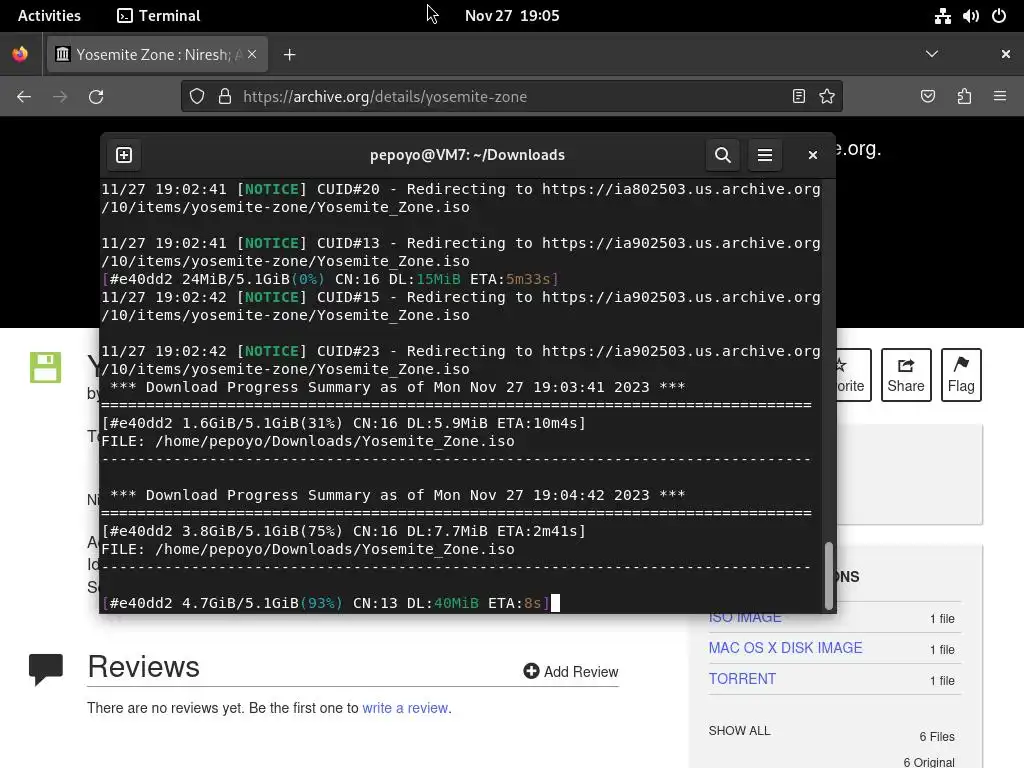Show site security padlock info
1024x768 pixels.
pos(225,97)
